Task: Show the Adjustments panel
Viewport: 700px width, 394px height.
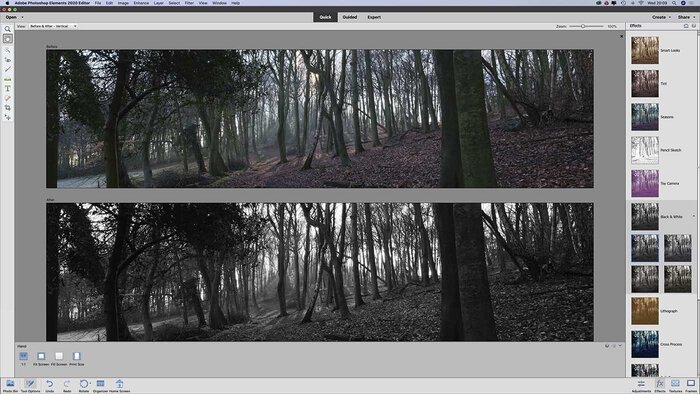Action: 641,384
